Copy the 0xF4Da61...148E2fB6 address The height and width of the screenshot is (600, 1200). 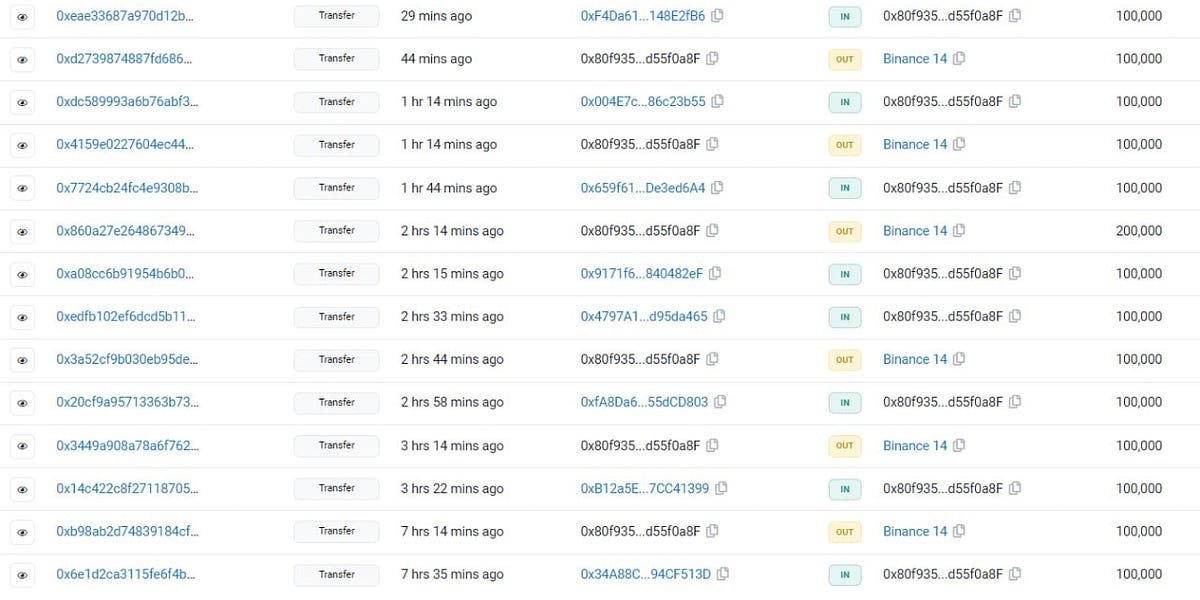click(x=718, y=15)
